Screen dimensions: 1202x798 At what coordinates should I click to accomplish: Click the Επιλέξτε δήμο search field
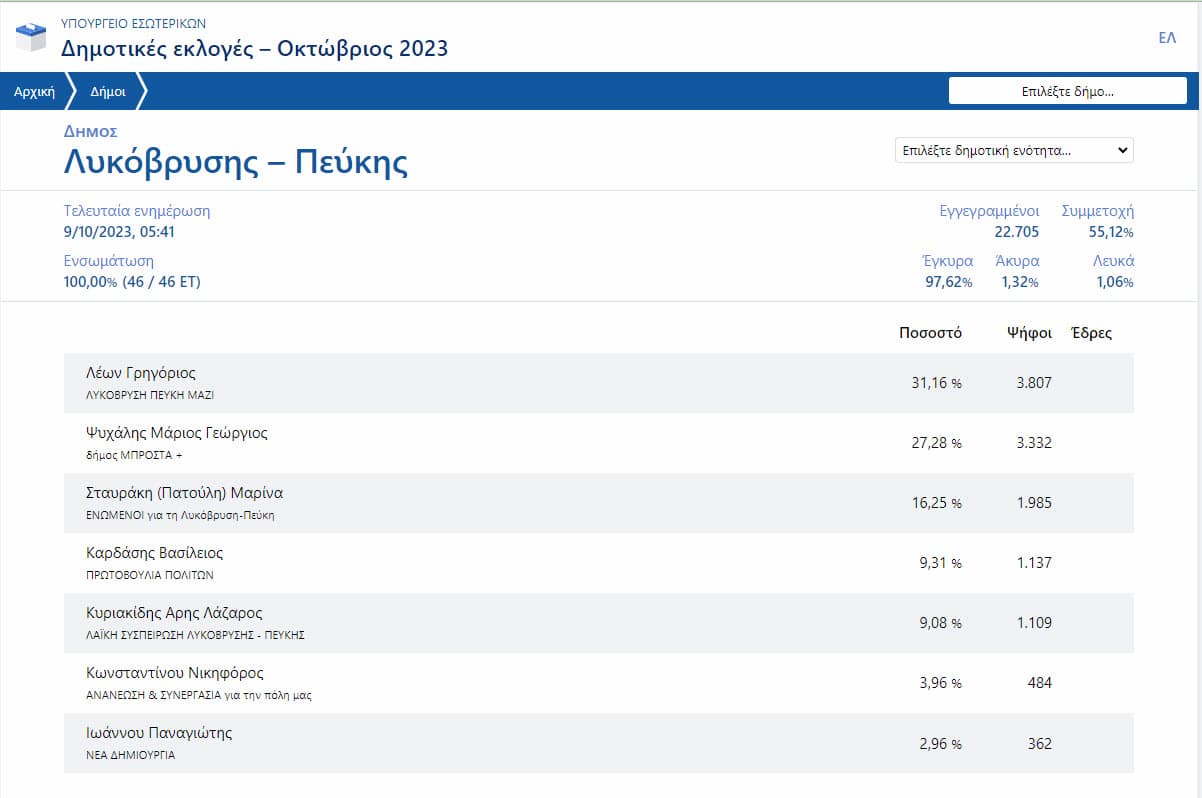1067,91
